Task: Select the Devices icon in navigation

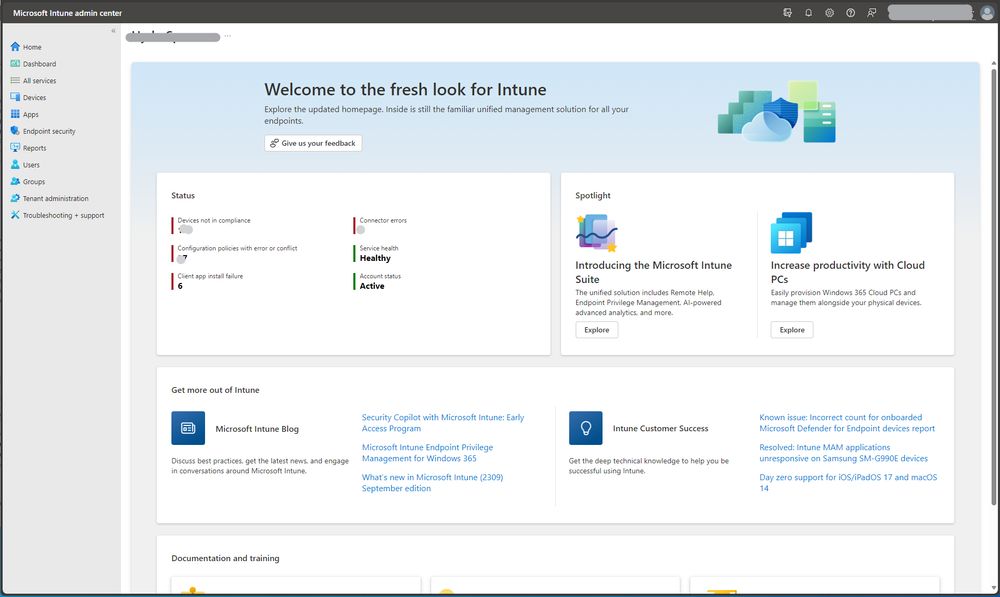Action: [15, 97]
